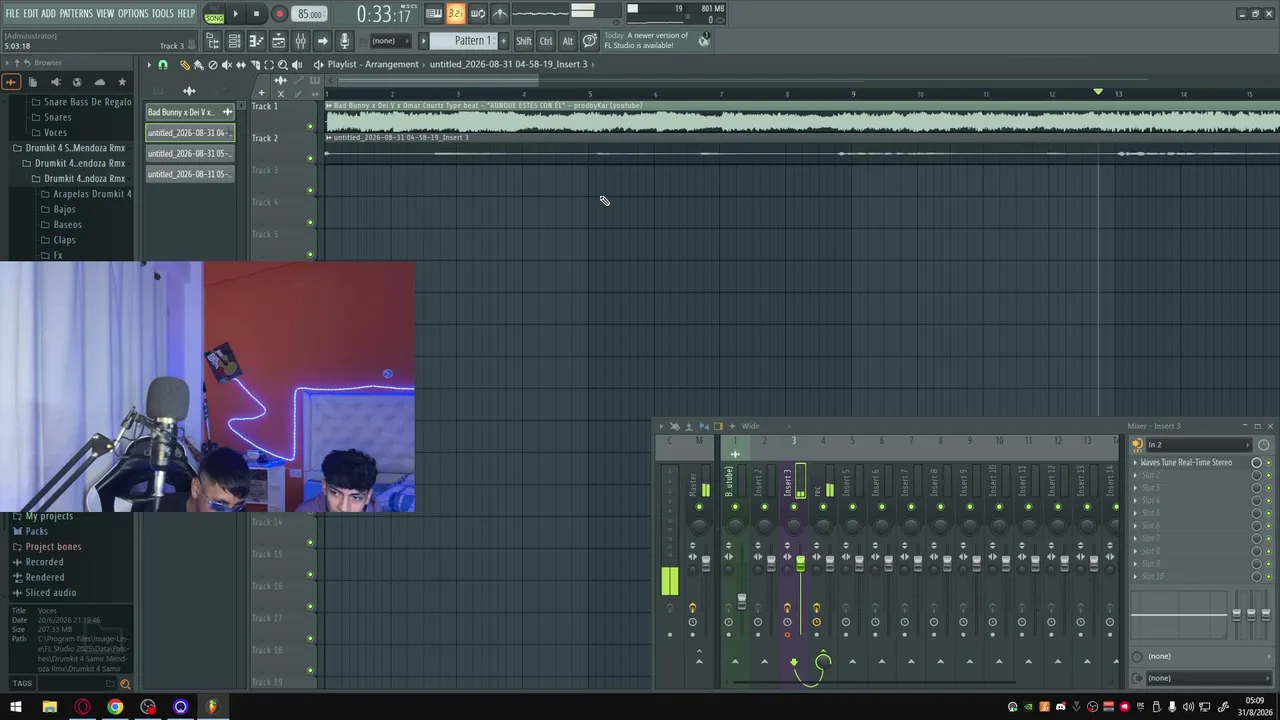Image resolution: width=1280 pixels, height=720 pixels.
Task: Toggle loop recording icon
Action: tap(478, 13)
